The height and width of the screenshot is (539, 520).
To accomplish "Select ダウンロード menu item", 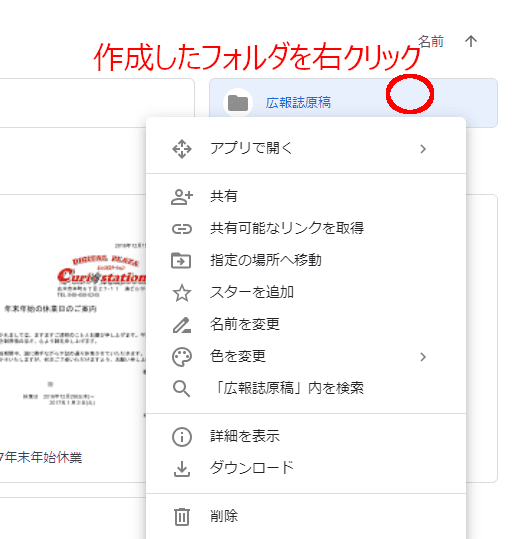I will click(x=306, y=468).
